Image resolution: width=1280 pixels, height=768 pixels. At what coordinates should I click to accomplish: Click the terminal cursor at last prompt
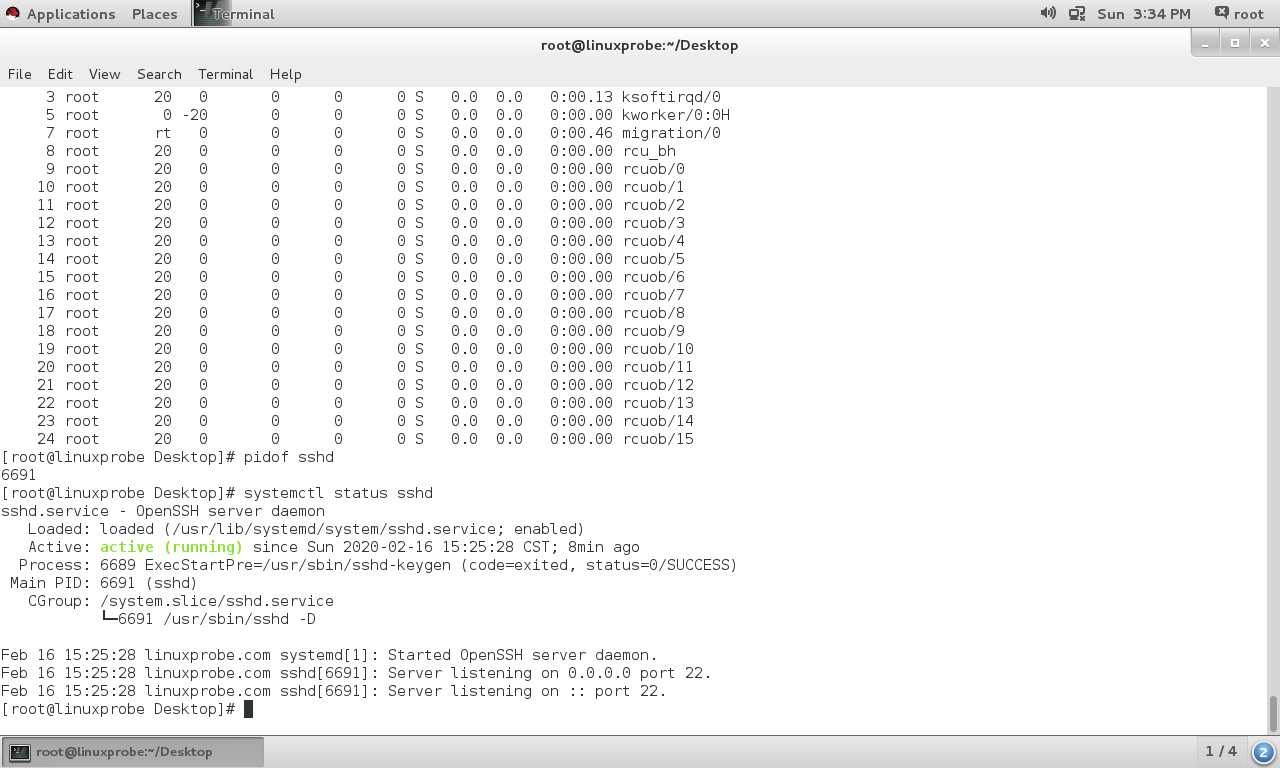point(248,709)
